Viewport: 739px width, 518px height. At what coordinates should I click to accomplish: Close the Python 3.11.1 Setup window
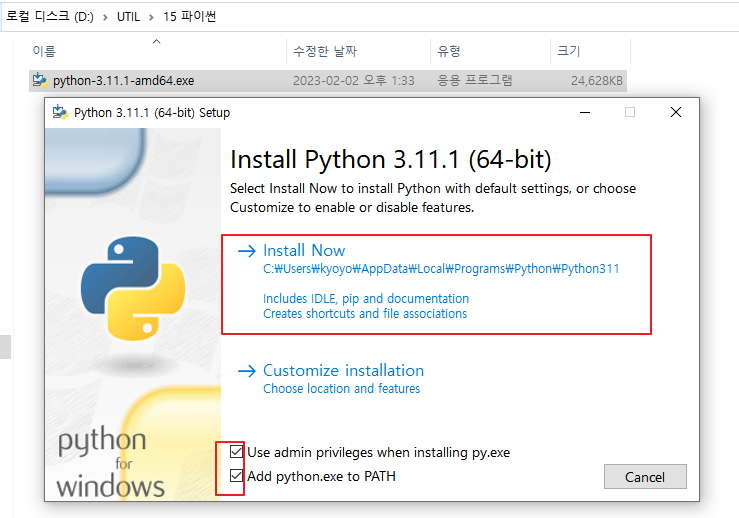[676, 112]
